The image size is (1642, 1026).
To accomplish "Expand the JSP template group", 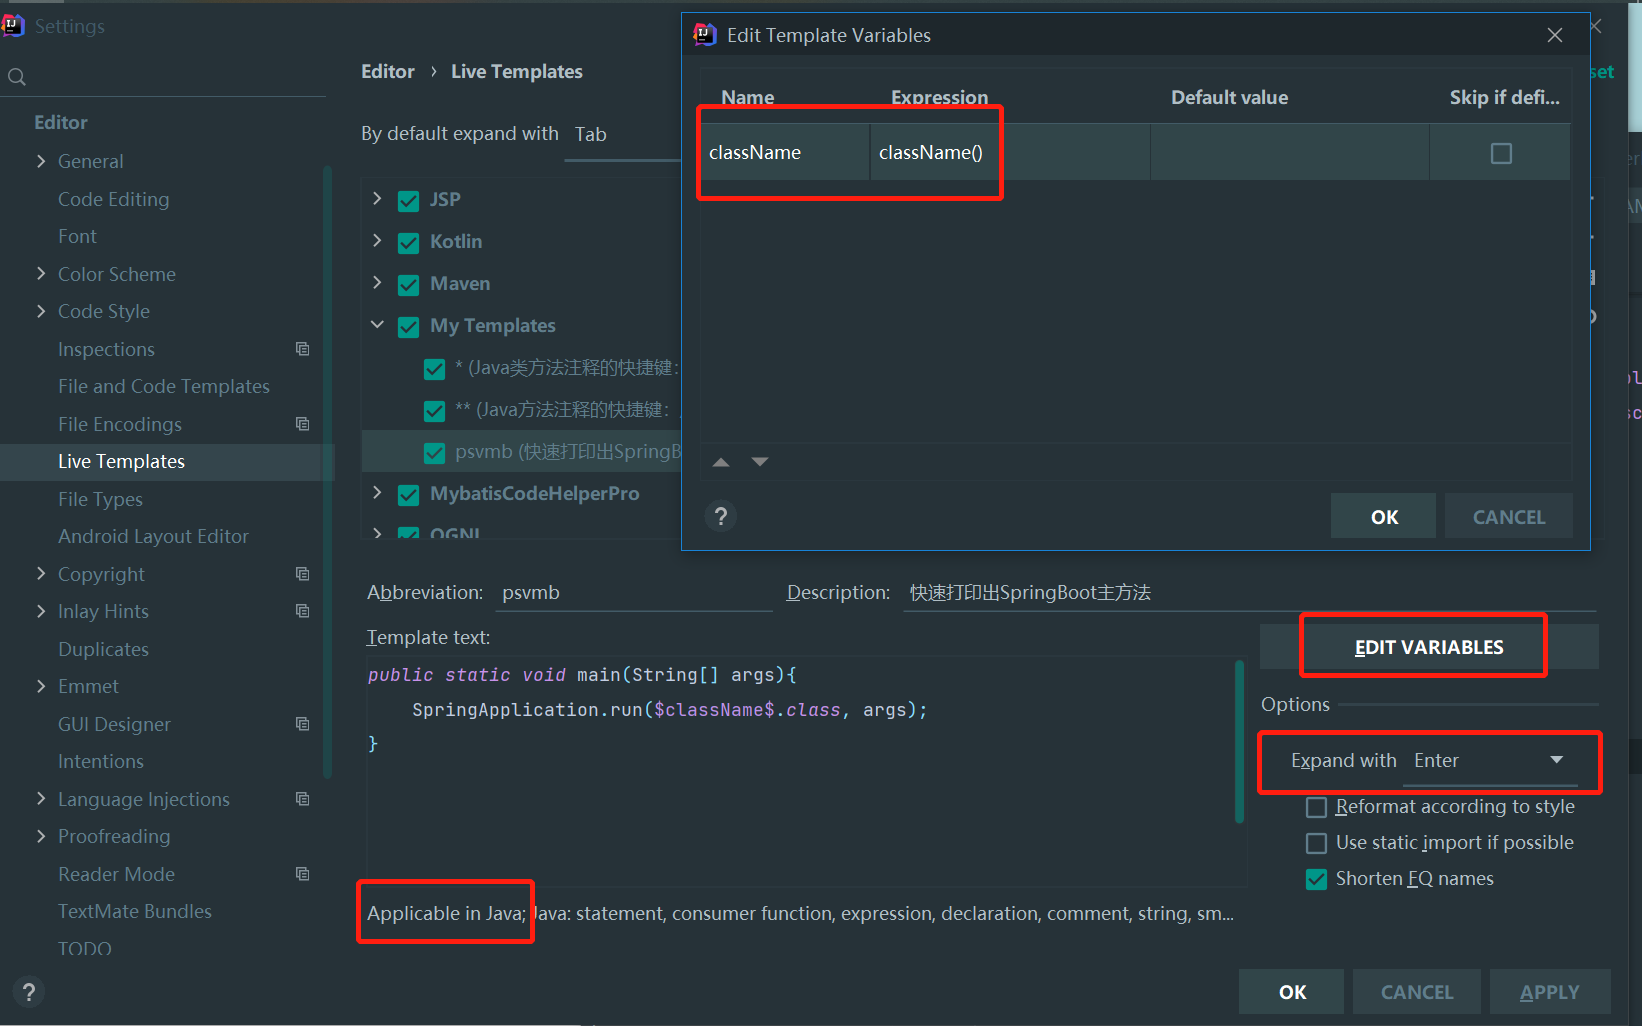I will [377, 198].
